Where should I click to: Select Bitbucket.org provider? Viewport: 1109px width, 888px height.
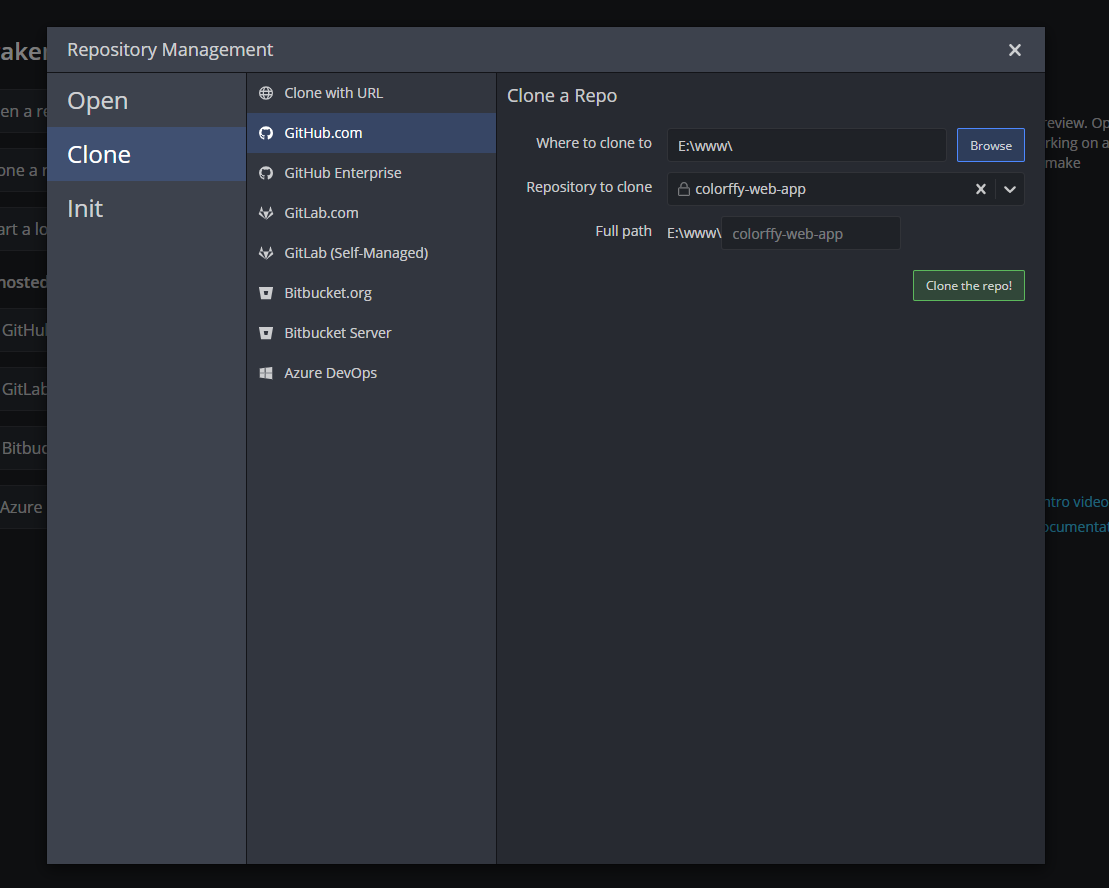(x=371, y=293)
